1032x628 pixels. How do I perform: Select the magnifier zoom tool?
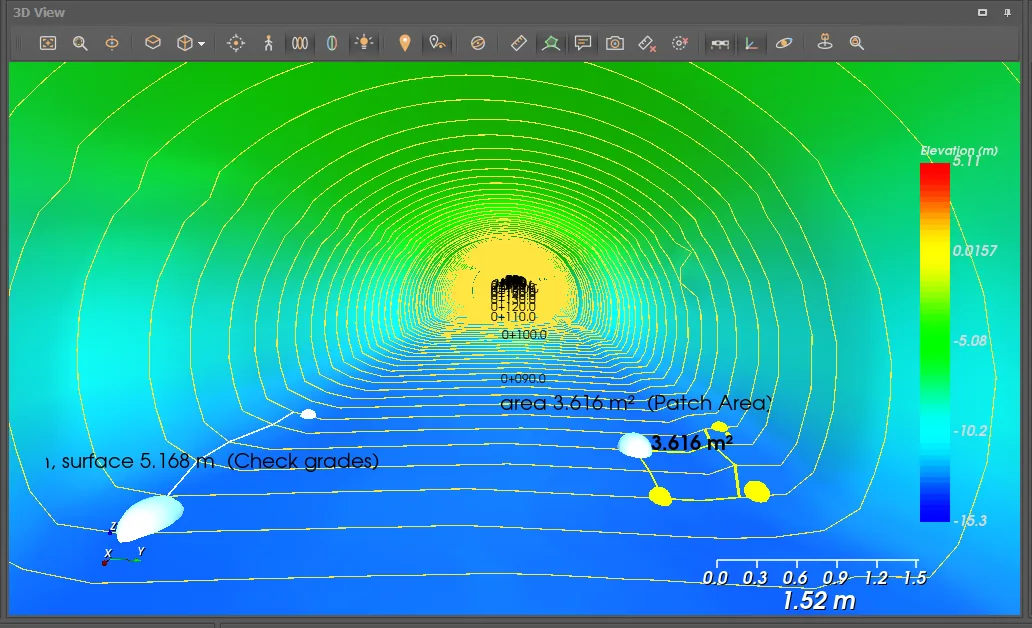80,43
